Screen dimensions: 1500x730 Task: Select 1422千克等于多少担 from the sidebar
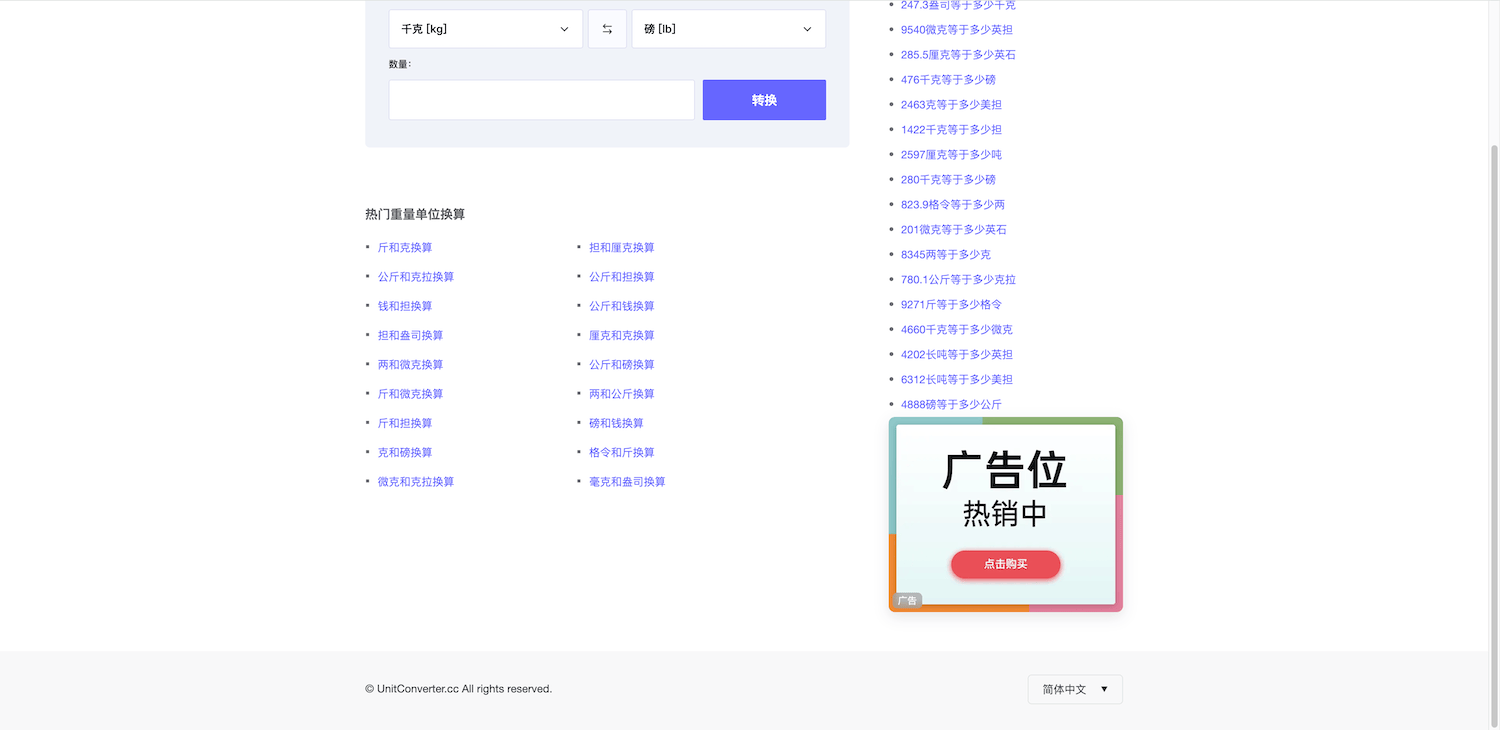951,130
